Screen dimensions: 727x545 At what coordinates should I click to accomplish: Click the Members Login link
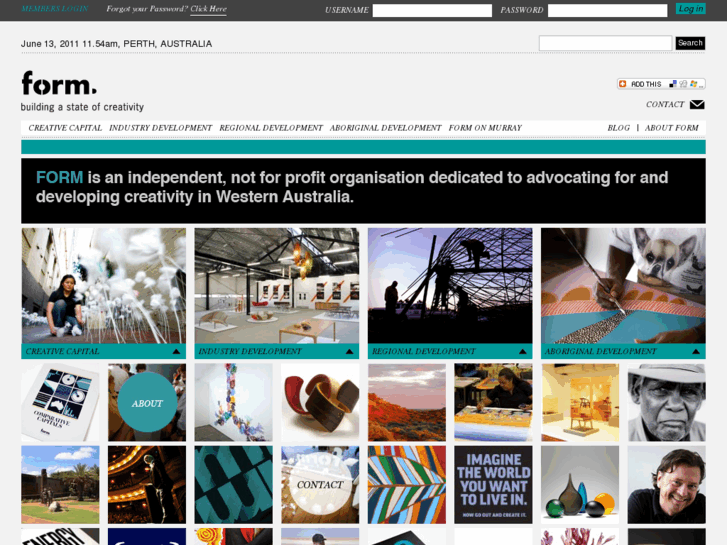[55, 9]
